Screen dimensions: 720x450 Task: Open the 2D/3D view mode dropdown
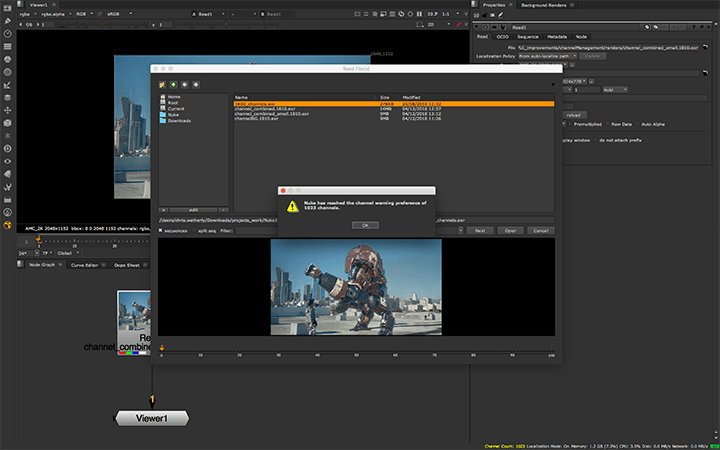tap(437, 25)
